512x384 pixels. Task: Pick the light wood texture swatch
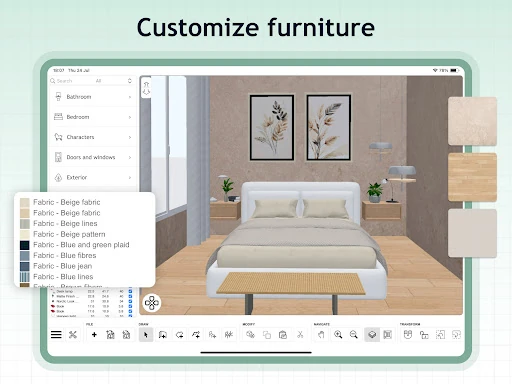point(472,177)
